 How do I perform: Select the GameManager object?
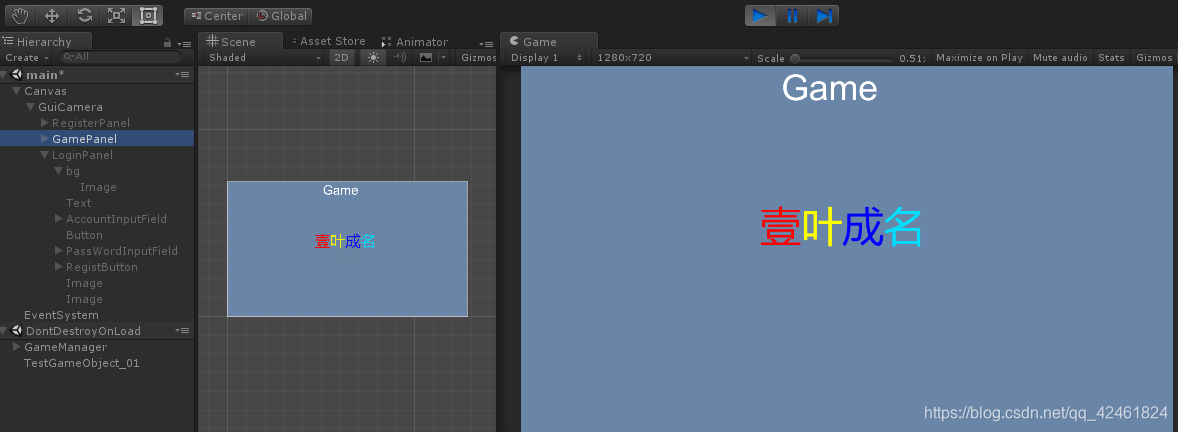(x=65, y=347)
